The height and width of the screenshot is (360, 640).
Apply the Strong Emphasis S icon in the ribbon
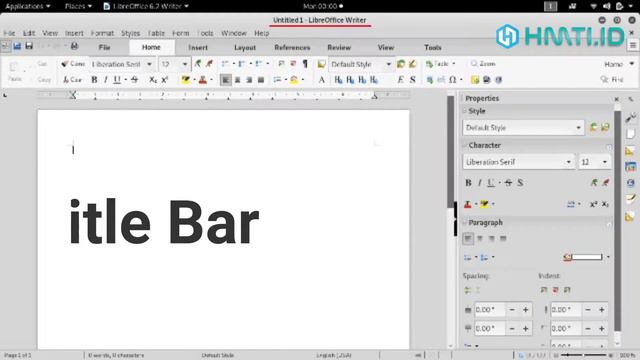[412, 80]
